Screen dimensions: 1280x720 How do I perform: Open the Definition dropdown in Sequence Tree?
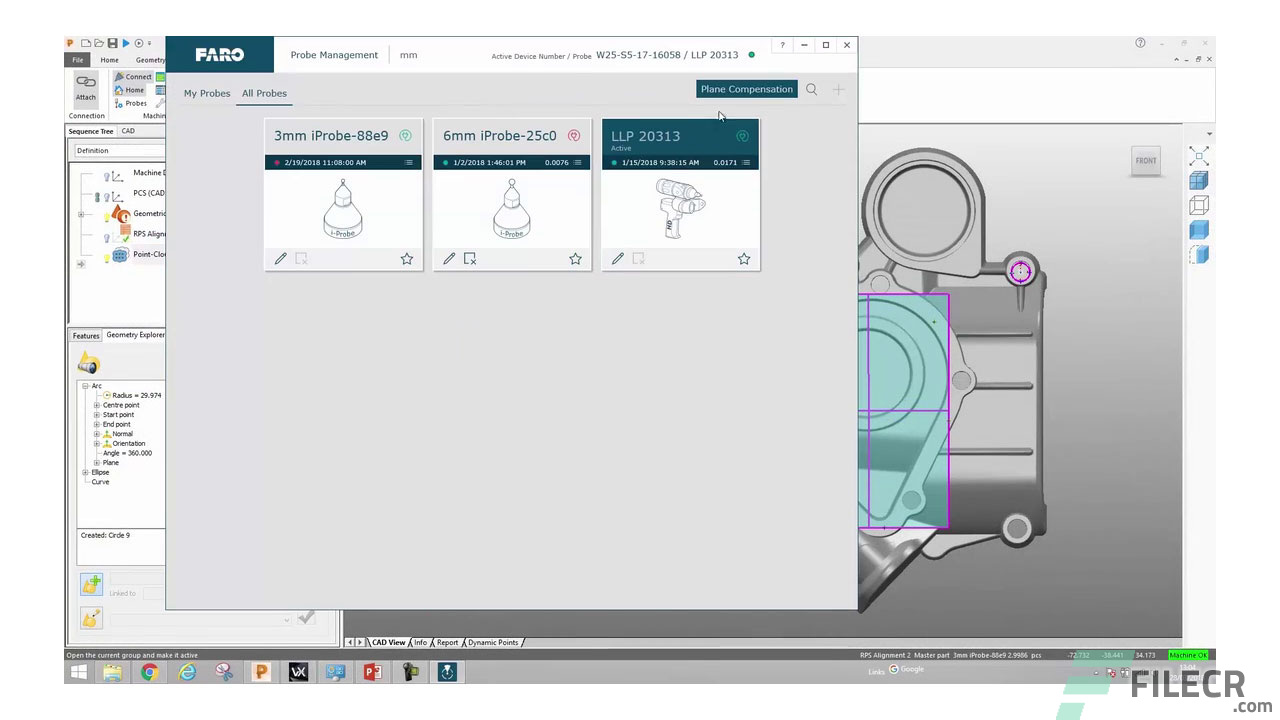(x=120, y=151)
